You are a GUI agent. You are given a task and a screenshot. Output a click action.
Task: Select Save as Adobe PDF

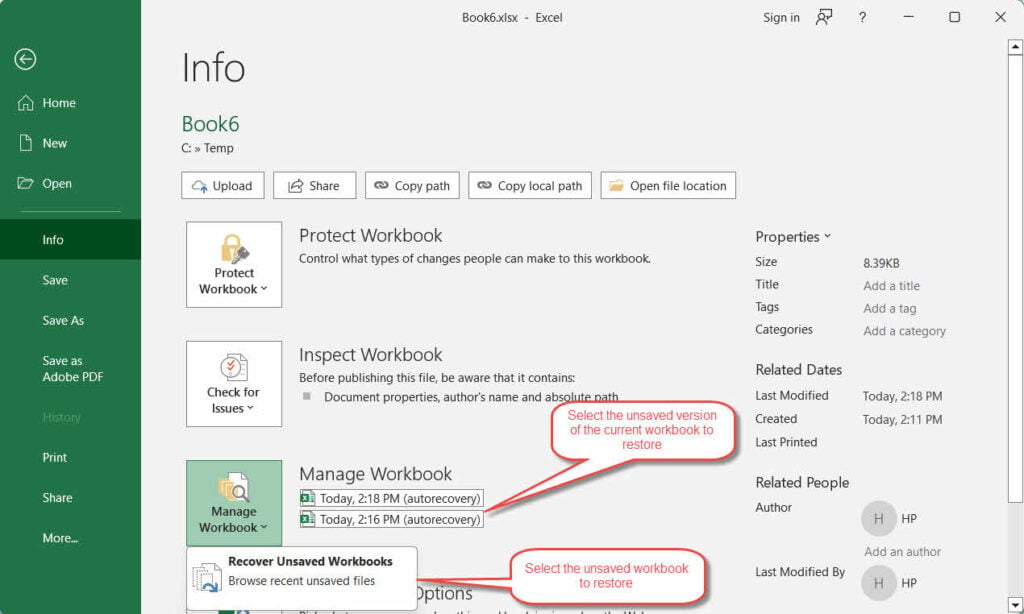tap(72, 368)
